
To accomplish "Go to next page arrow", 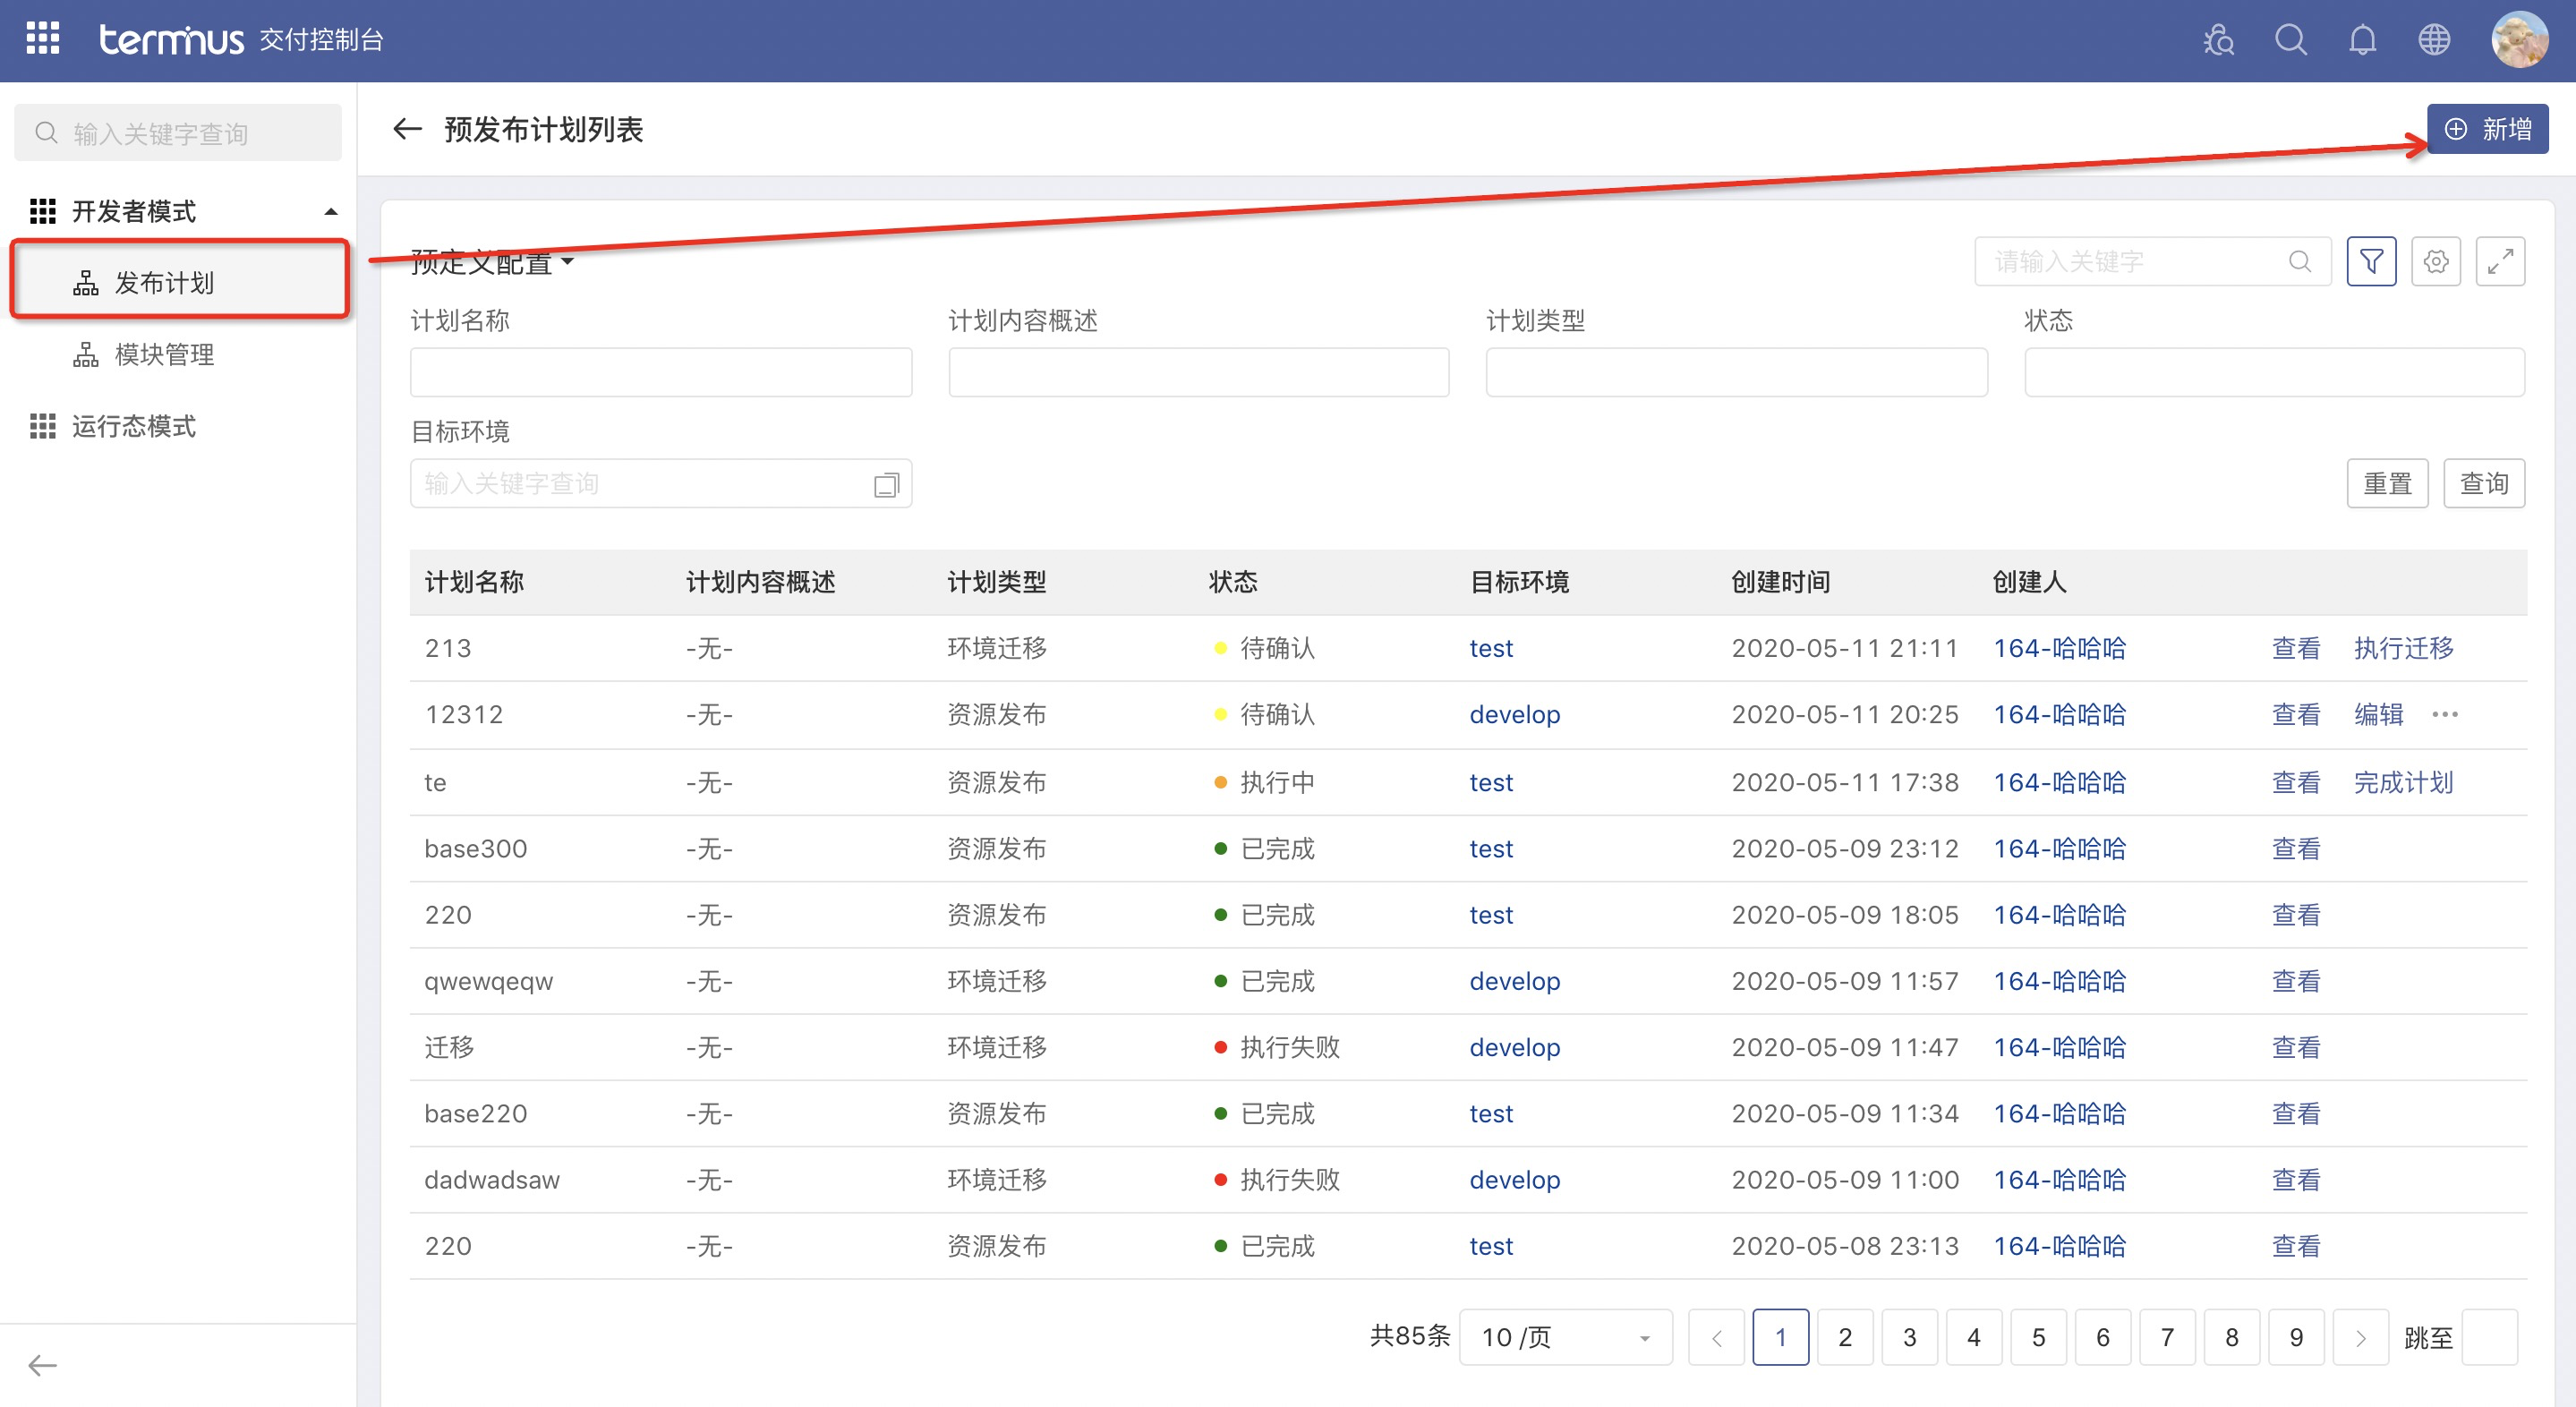I will click(x=2360, y=1337).
